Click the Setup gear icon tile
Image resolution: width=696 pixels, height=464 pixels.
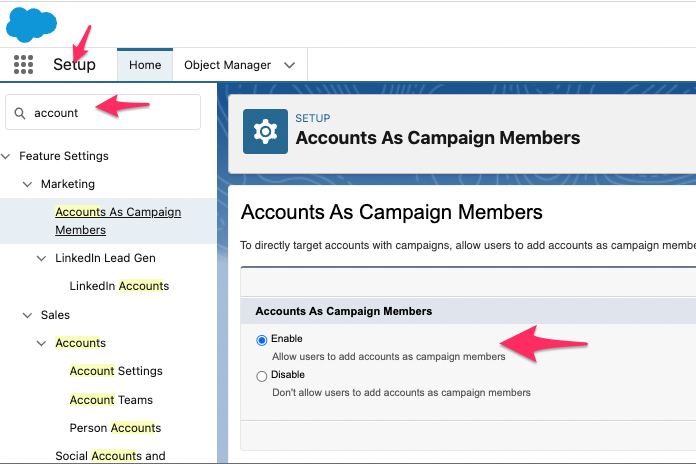click(265, 131)
